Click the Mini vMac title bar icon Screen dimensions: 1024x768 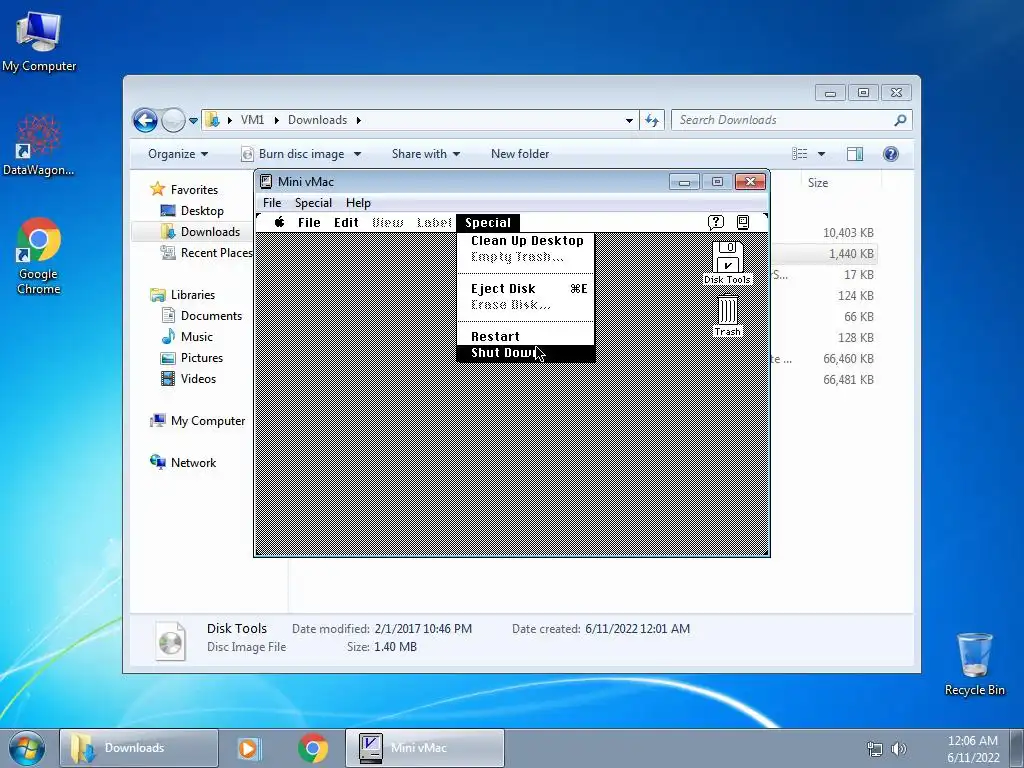click(x=266, y=182)
